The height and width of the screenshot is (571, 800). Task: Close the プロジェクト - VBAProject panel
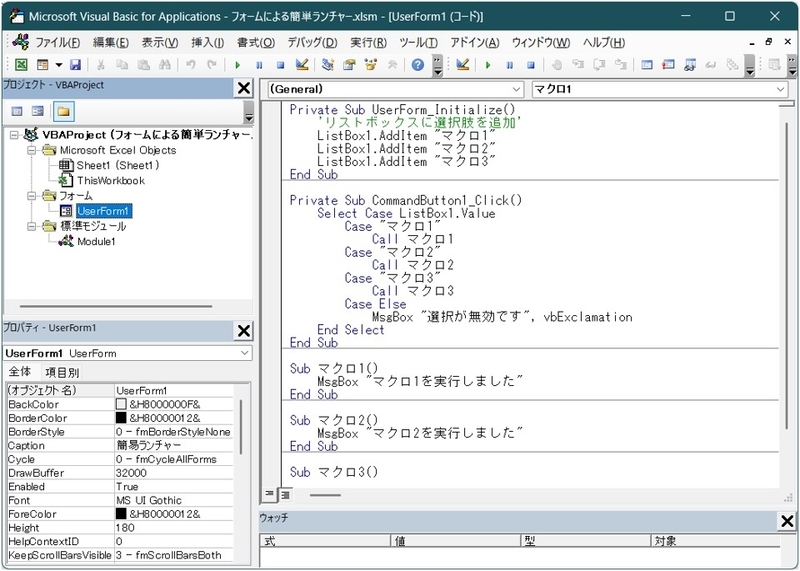tap(244, 88)
